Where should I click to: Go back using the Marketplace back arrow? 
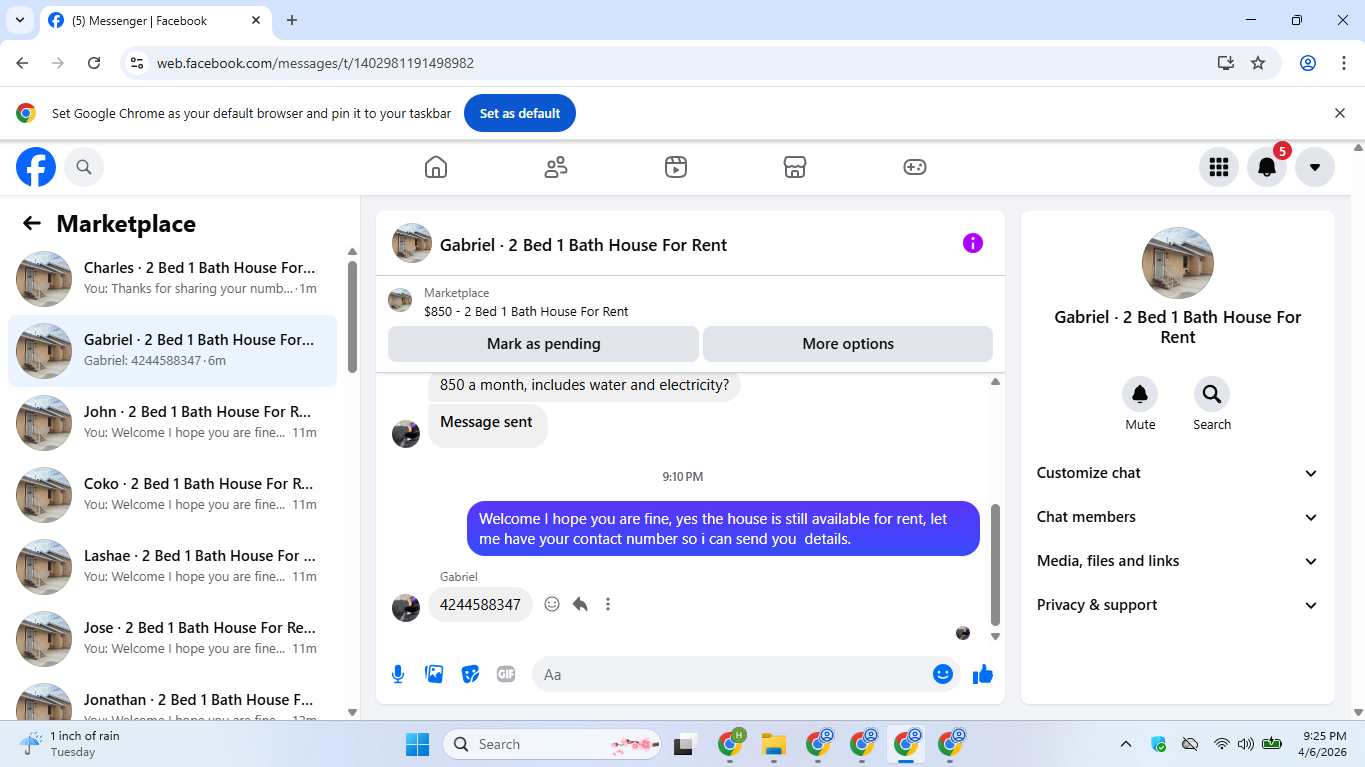(32, 224)
